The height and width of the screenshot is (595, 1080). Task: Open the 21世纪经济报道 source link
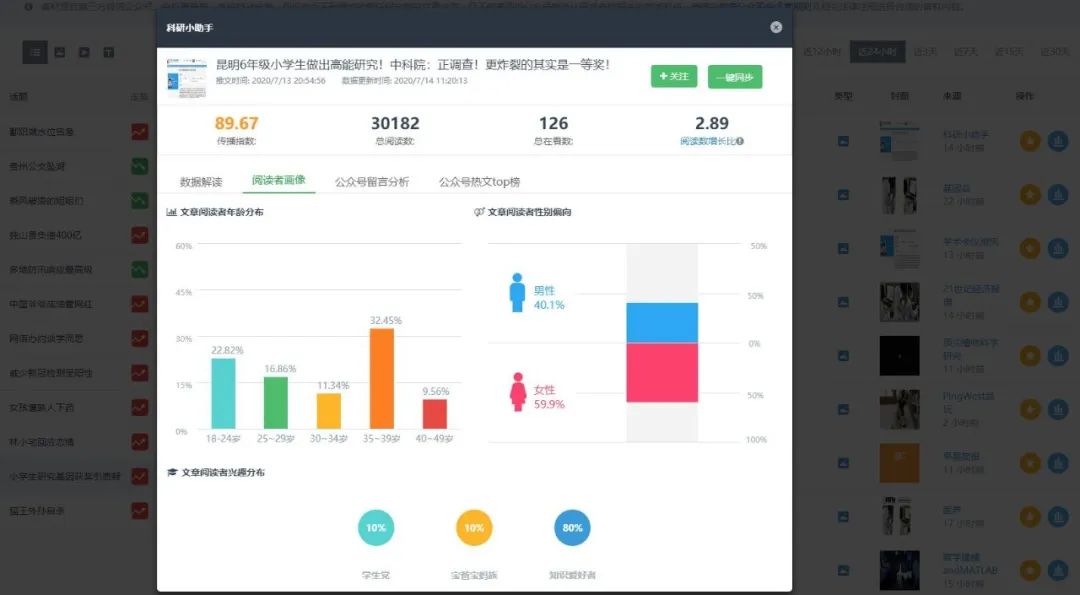[970, 295]
